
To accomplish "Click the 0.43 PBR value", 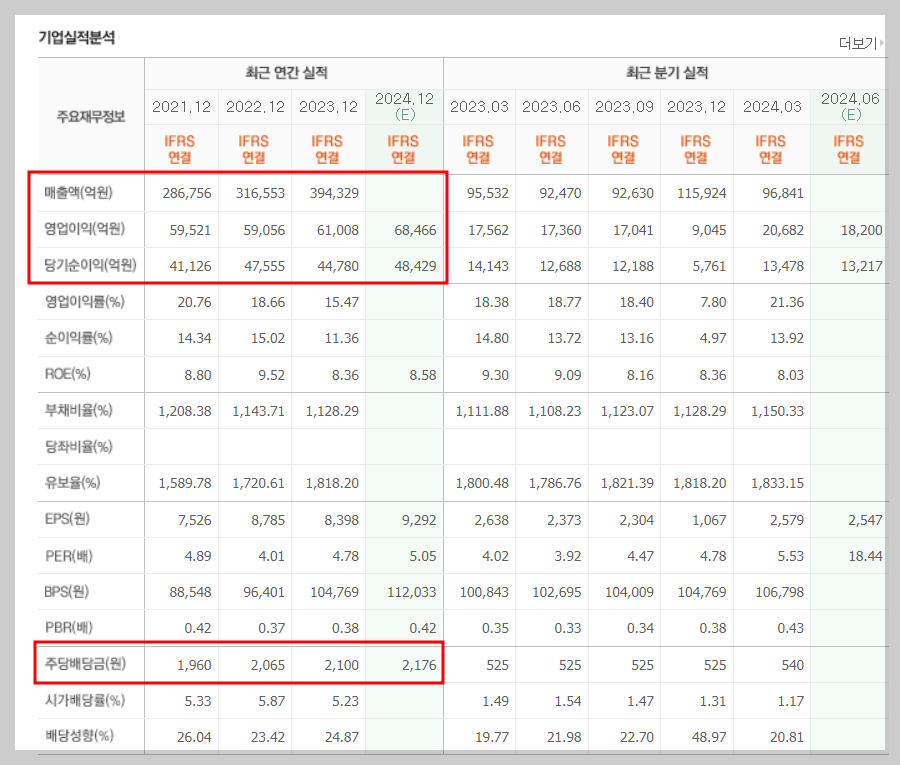I will [790, 628].
